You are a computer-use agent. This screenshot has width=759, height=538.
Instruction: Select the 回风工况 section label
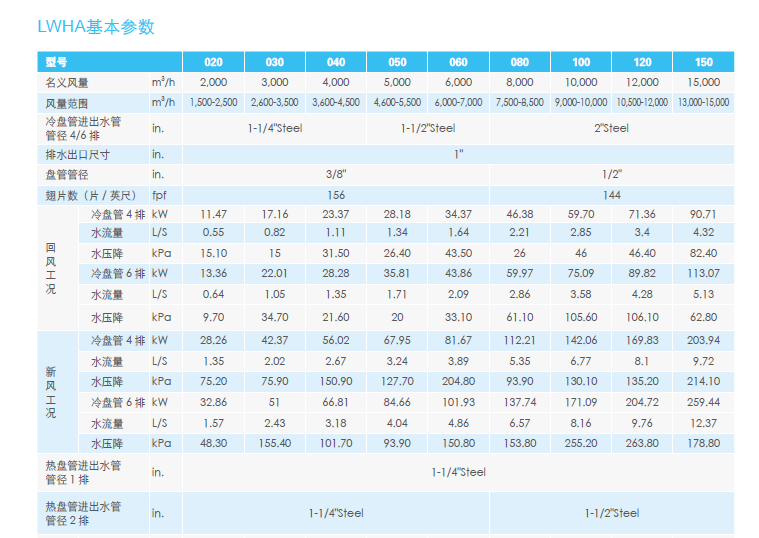(x=51, y=268)
